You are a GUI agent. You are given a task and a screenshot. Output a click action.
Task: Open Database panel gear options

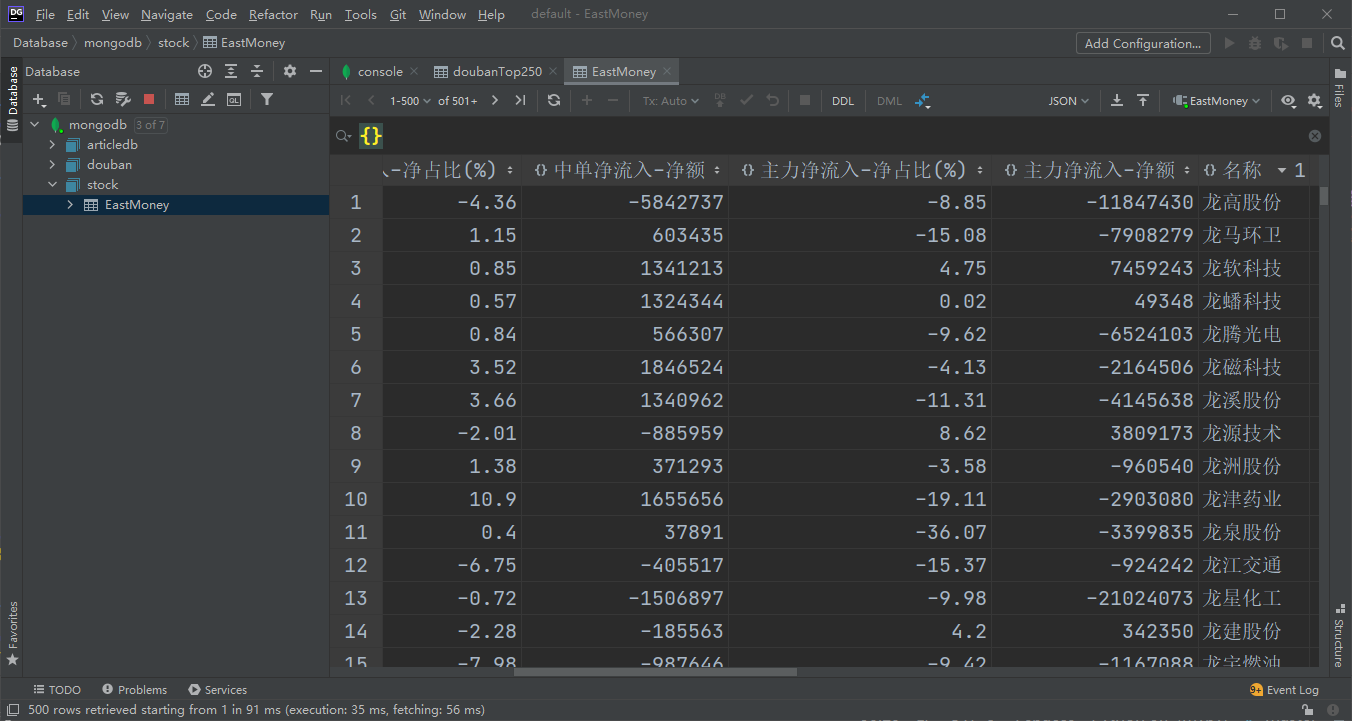coord(290,71)
